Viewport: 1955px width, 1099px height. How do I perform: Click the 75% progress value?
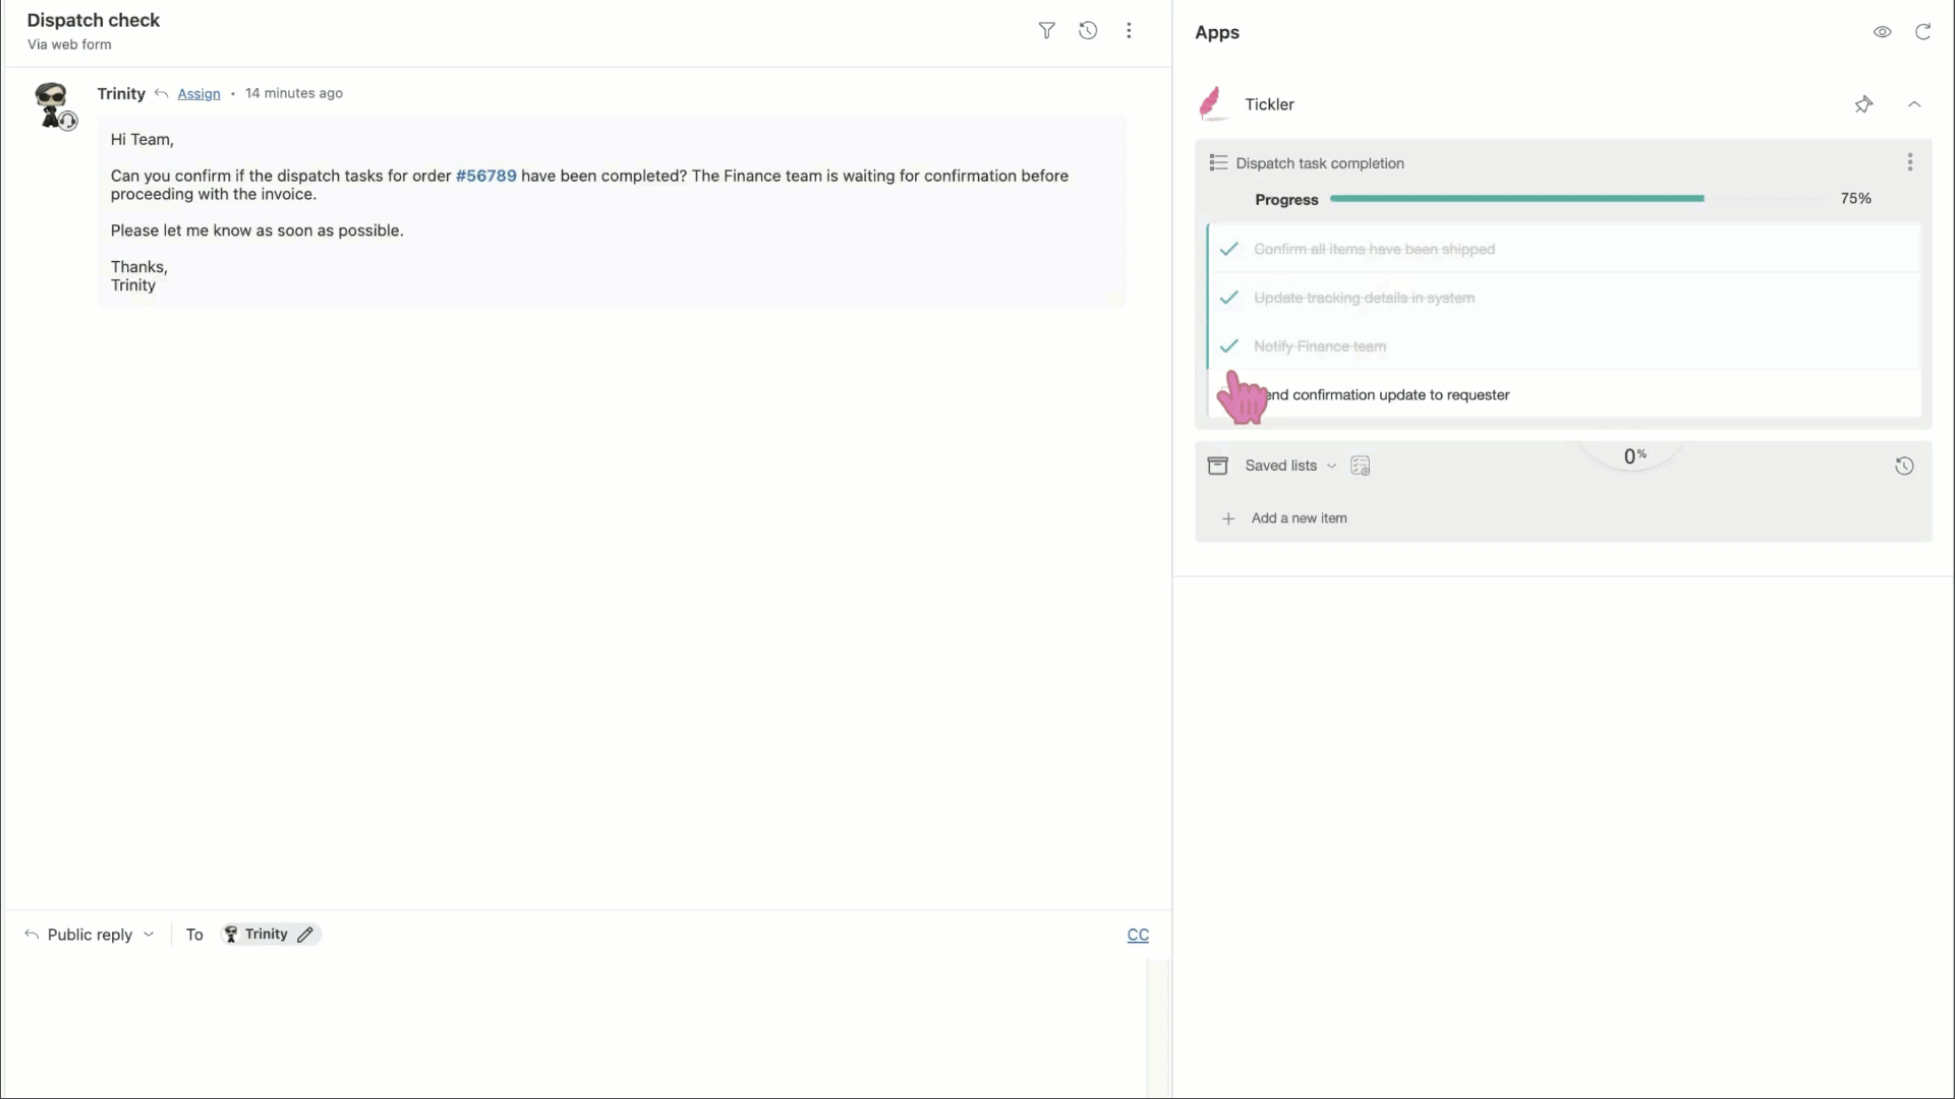tap(1856, 199)
